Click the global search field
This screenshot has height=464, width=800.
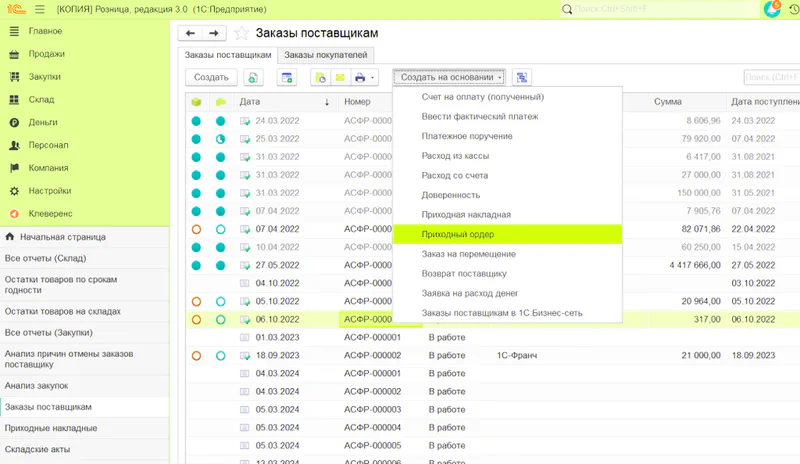(665, 10)
